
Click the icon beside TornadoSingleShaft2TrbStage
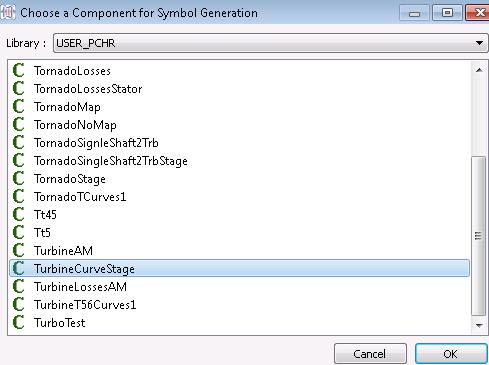(18, 161)
